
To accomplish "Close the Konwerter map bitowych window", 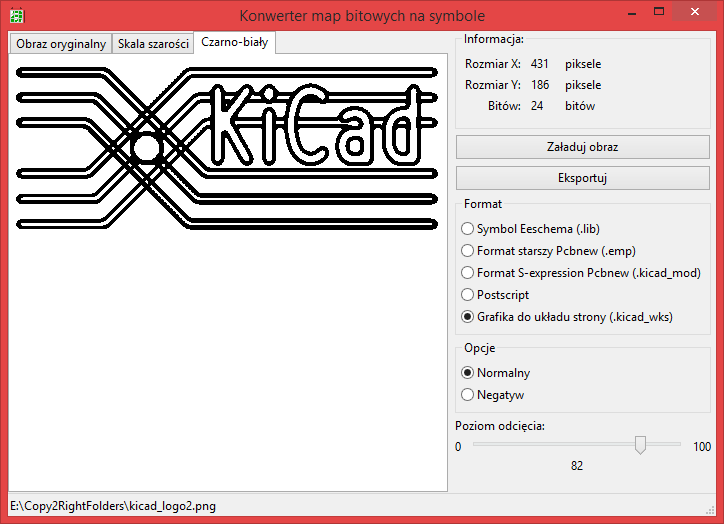I will (694, 12).
